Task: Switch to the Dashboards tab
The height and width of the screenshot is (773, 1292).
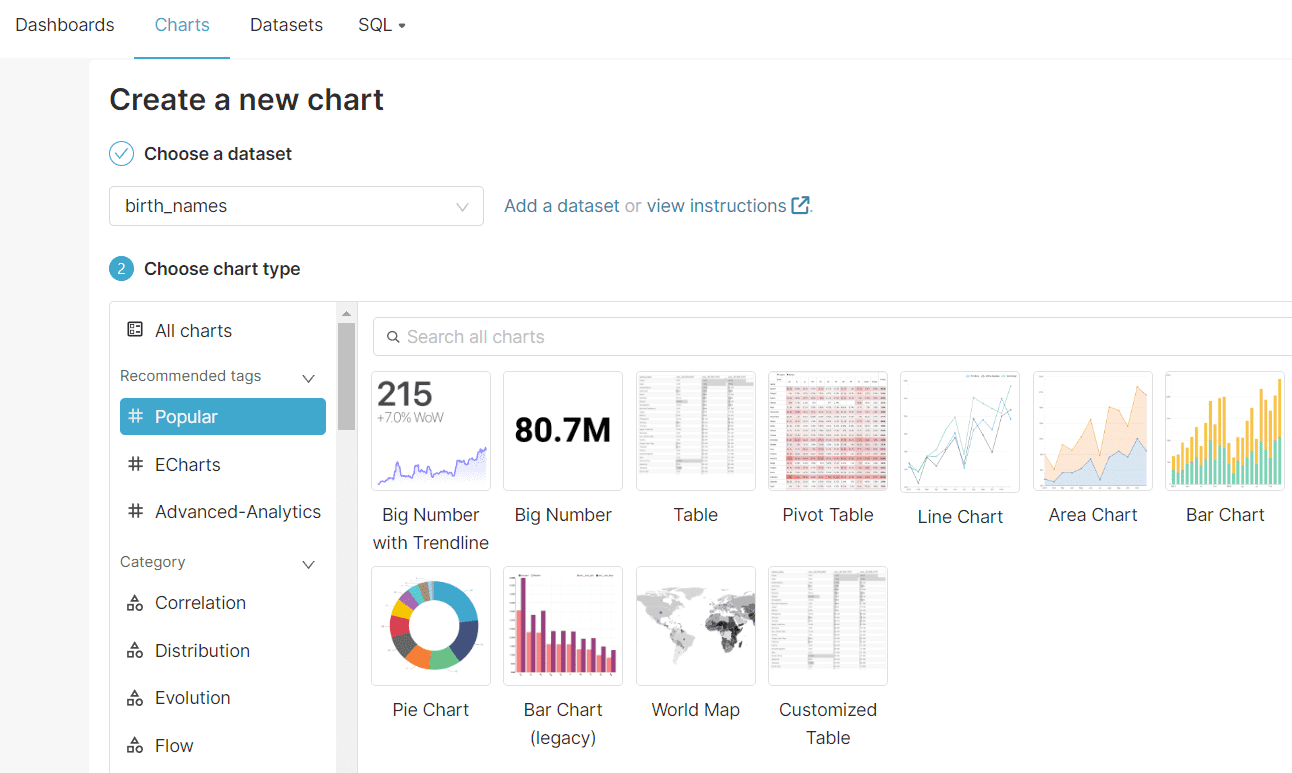Action: pos(64,24)
